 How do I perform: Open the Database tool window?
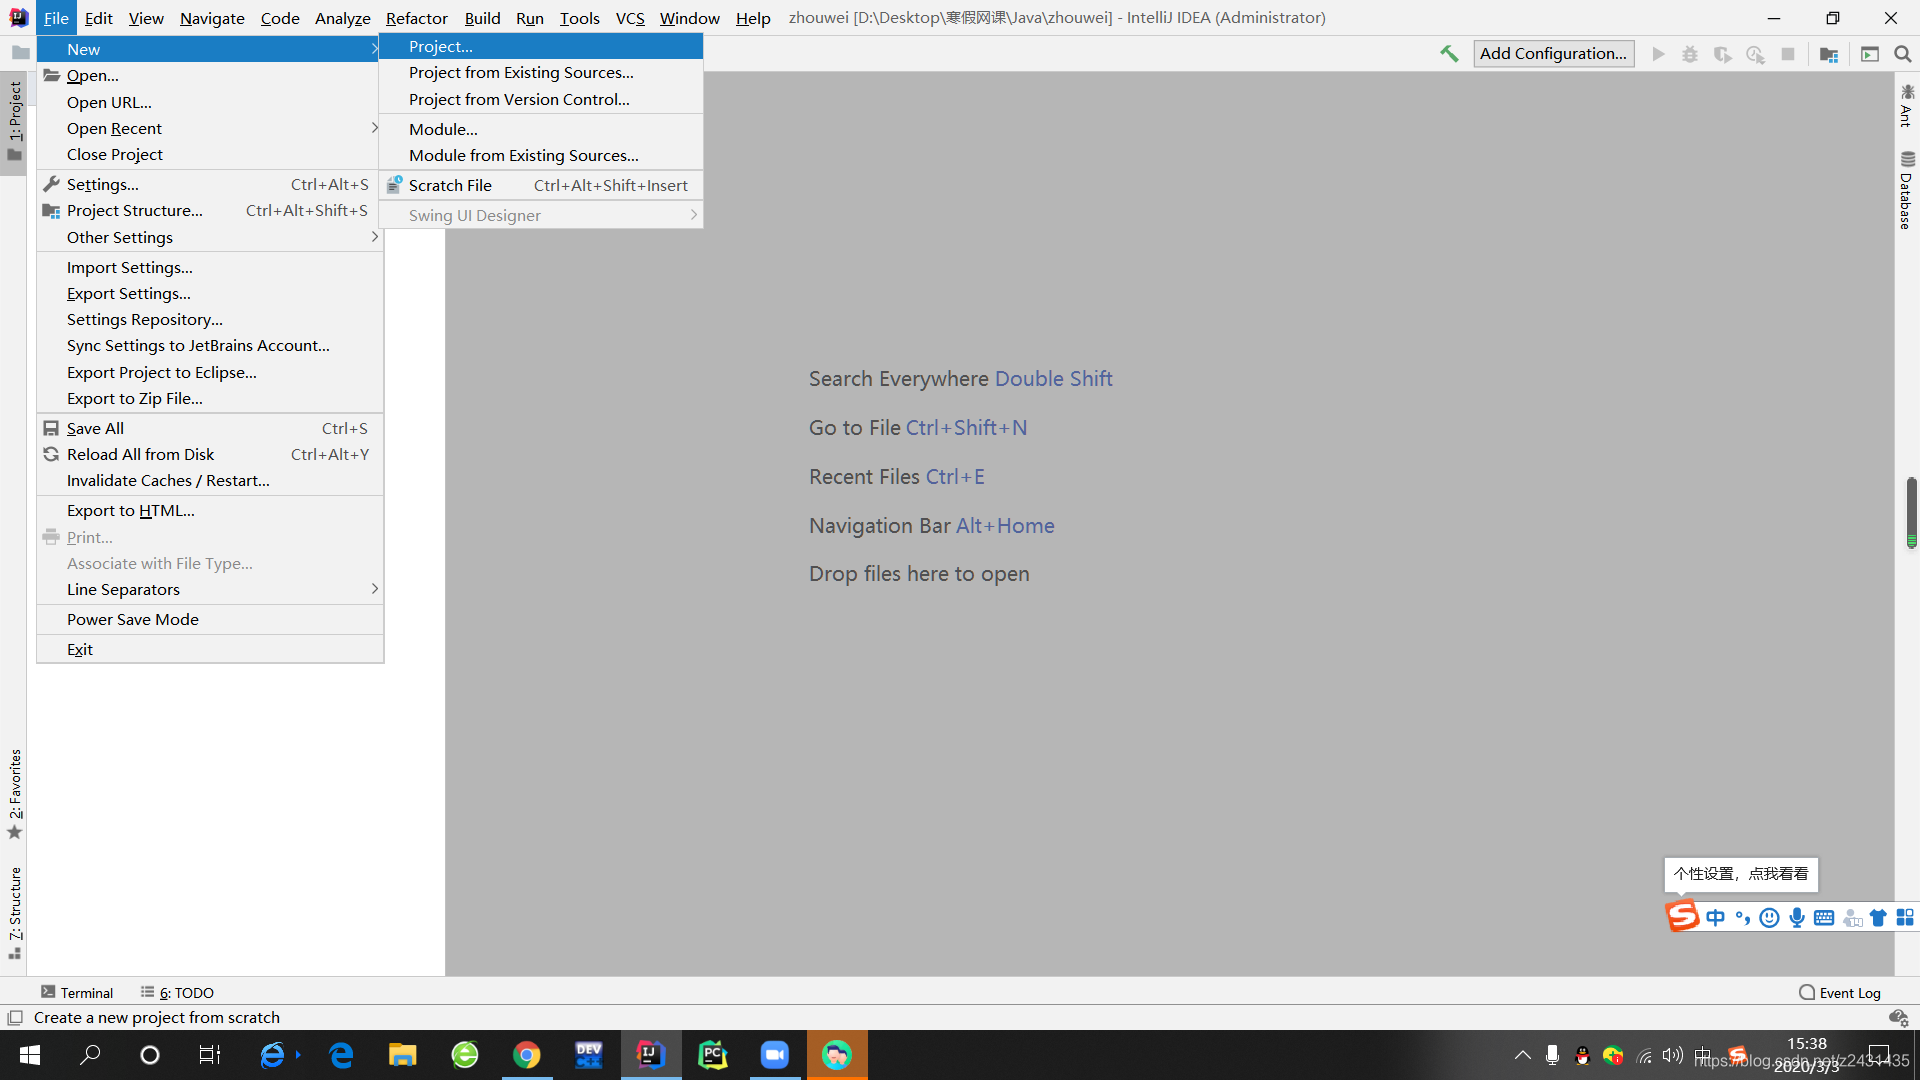pos(1907,191)
